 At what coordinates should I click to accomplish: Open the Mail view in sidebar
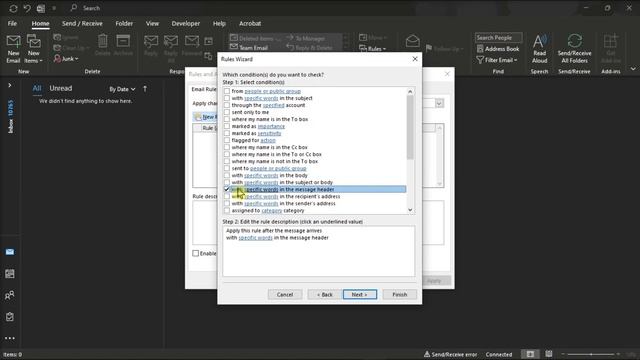click(x=10, y=252)
